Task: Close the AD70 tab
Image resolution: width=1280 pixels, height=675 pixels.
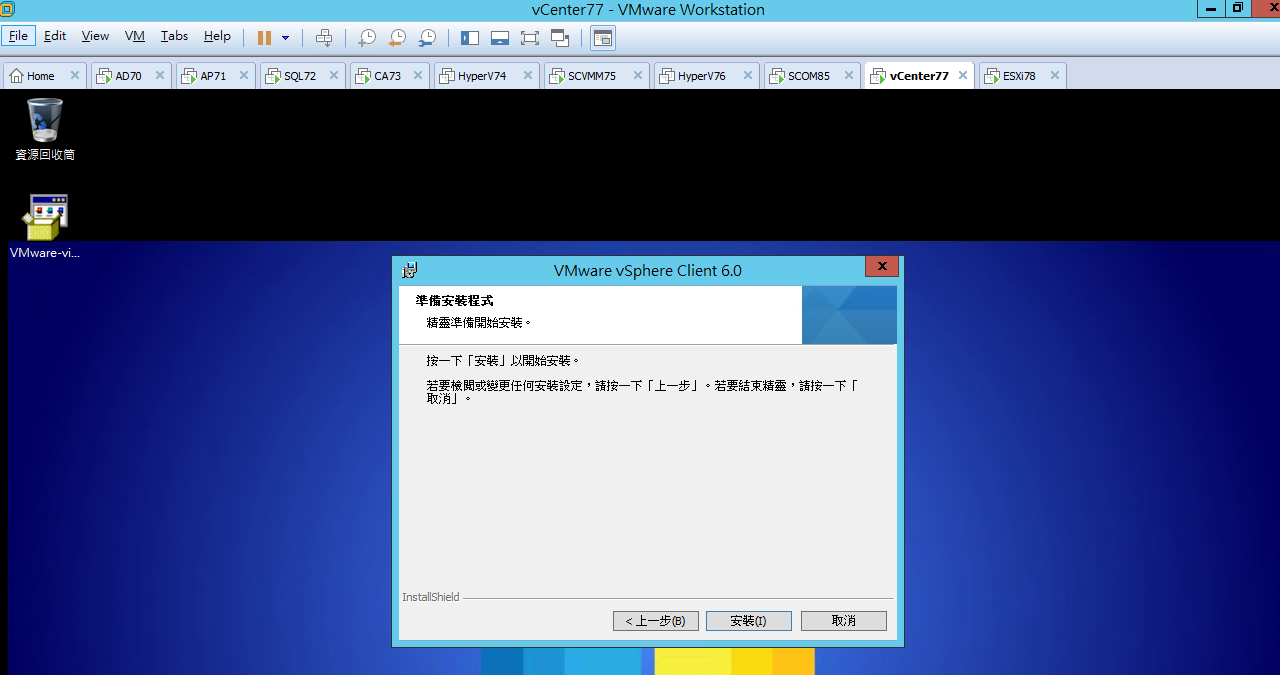Action: (160, 75)
